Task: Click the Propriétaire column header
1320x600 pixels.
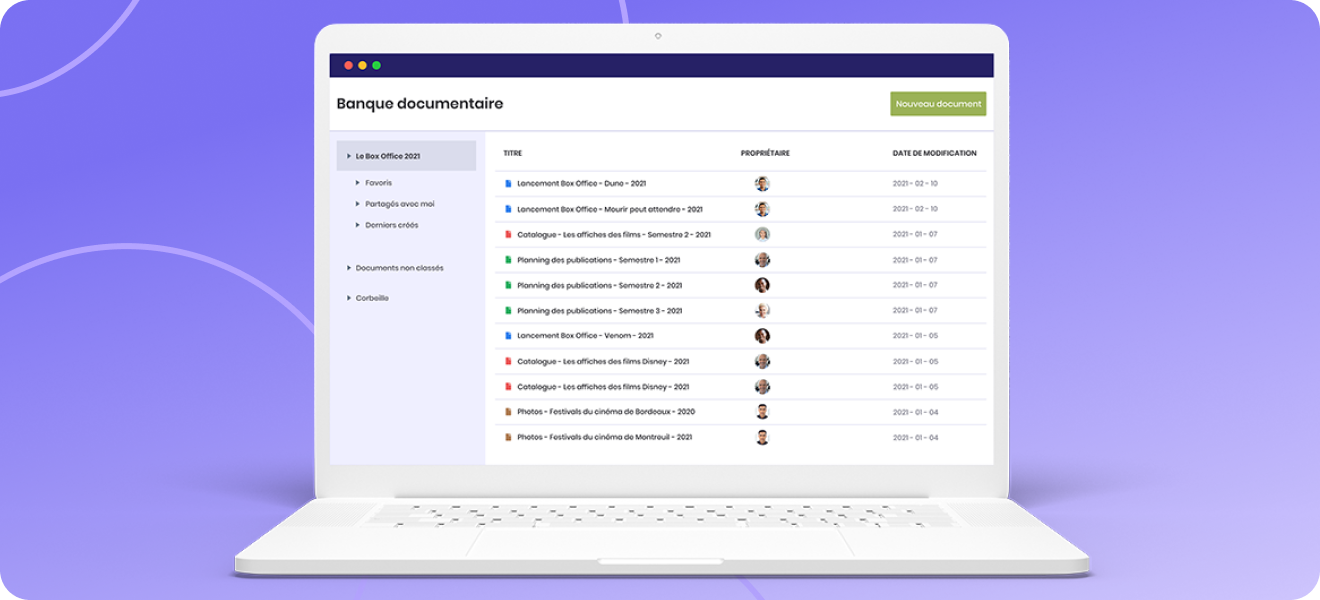Action: 765,154
